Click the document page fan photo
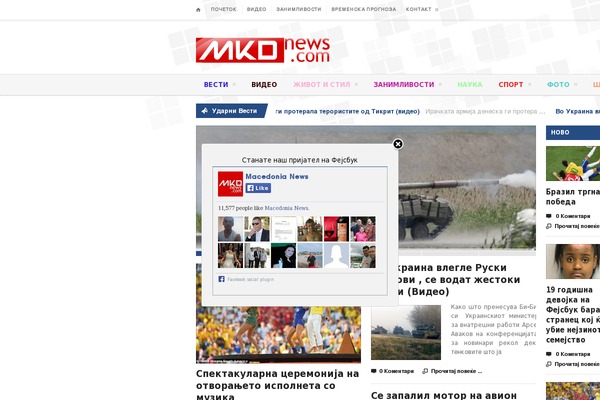600x400 pixels. click(x=284, y=229)
